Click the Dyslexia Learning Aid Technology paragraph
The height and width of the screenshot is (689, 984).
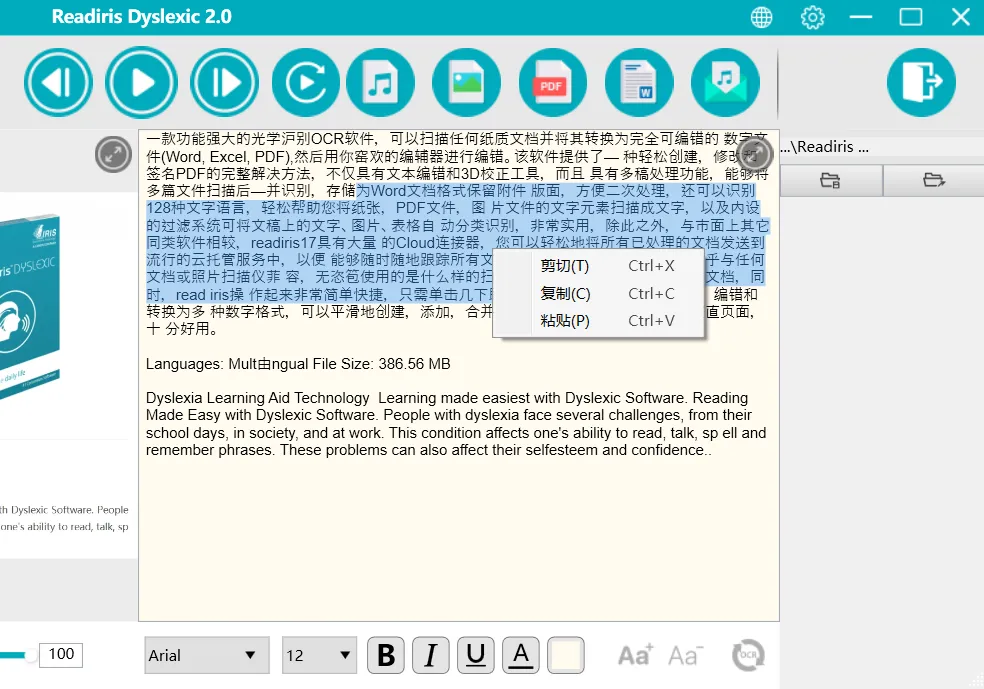[456, 424]
